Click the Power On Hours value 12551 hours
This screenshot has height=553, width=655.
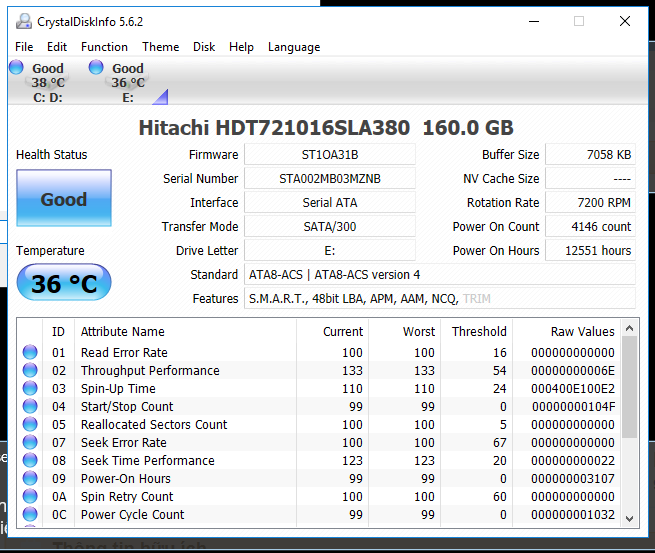[x=590, y=251]
